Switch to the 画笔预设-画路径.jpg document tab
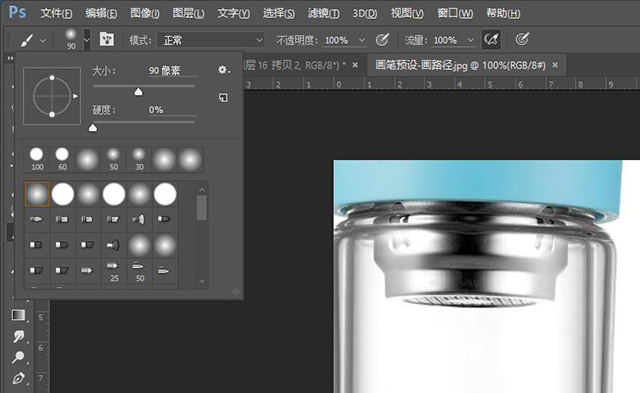This screenshot has height=393, width=640. [x=460, y=65]
